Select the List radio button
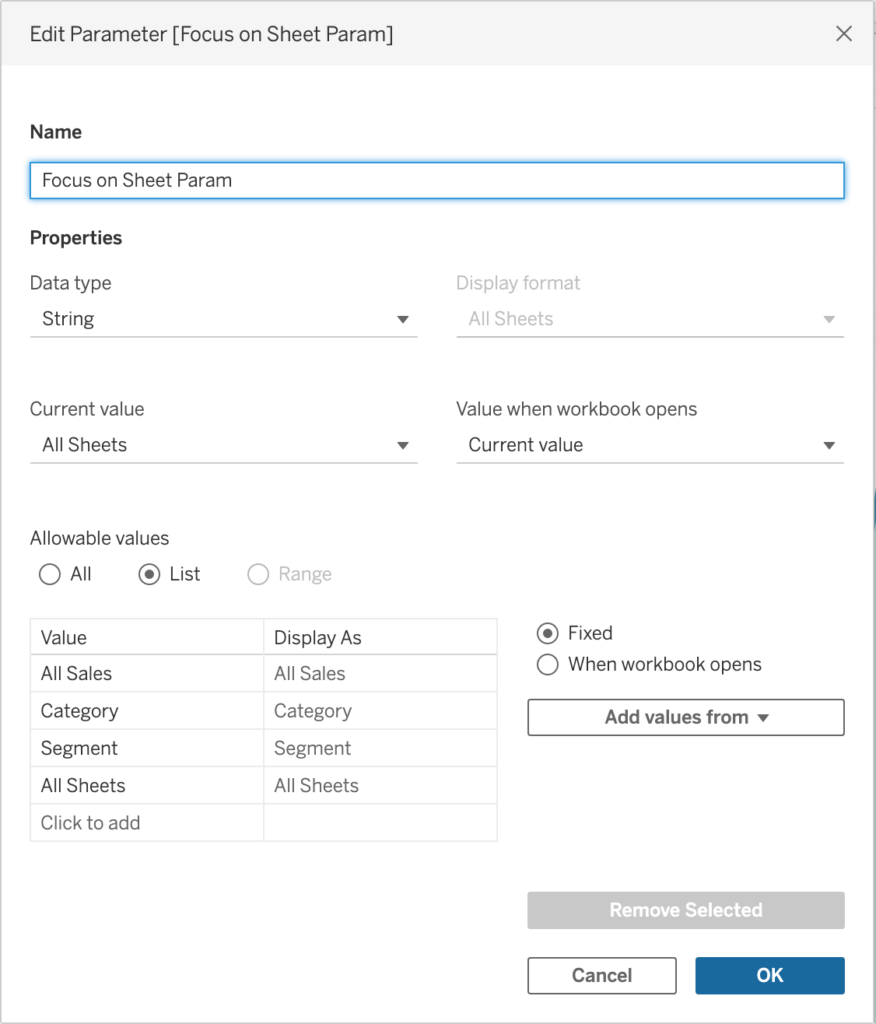 (150, 575)
